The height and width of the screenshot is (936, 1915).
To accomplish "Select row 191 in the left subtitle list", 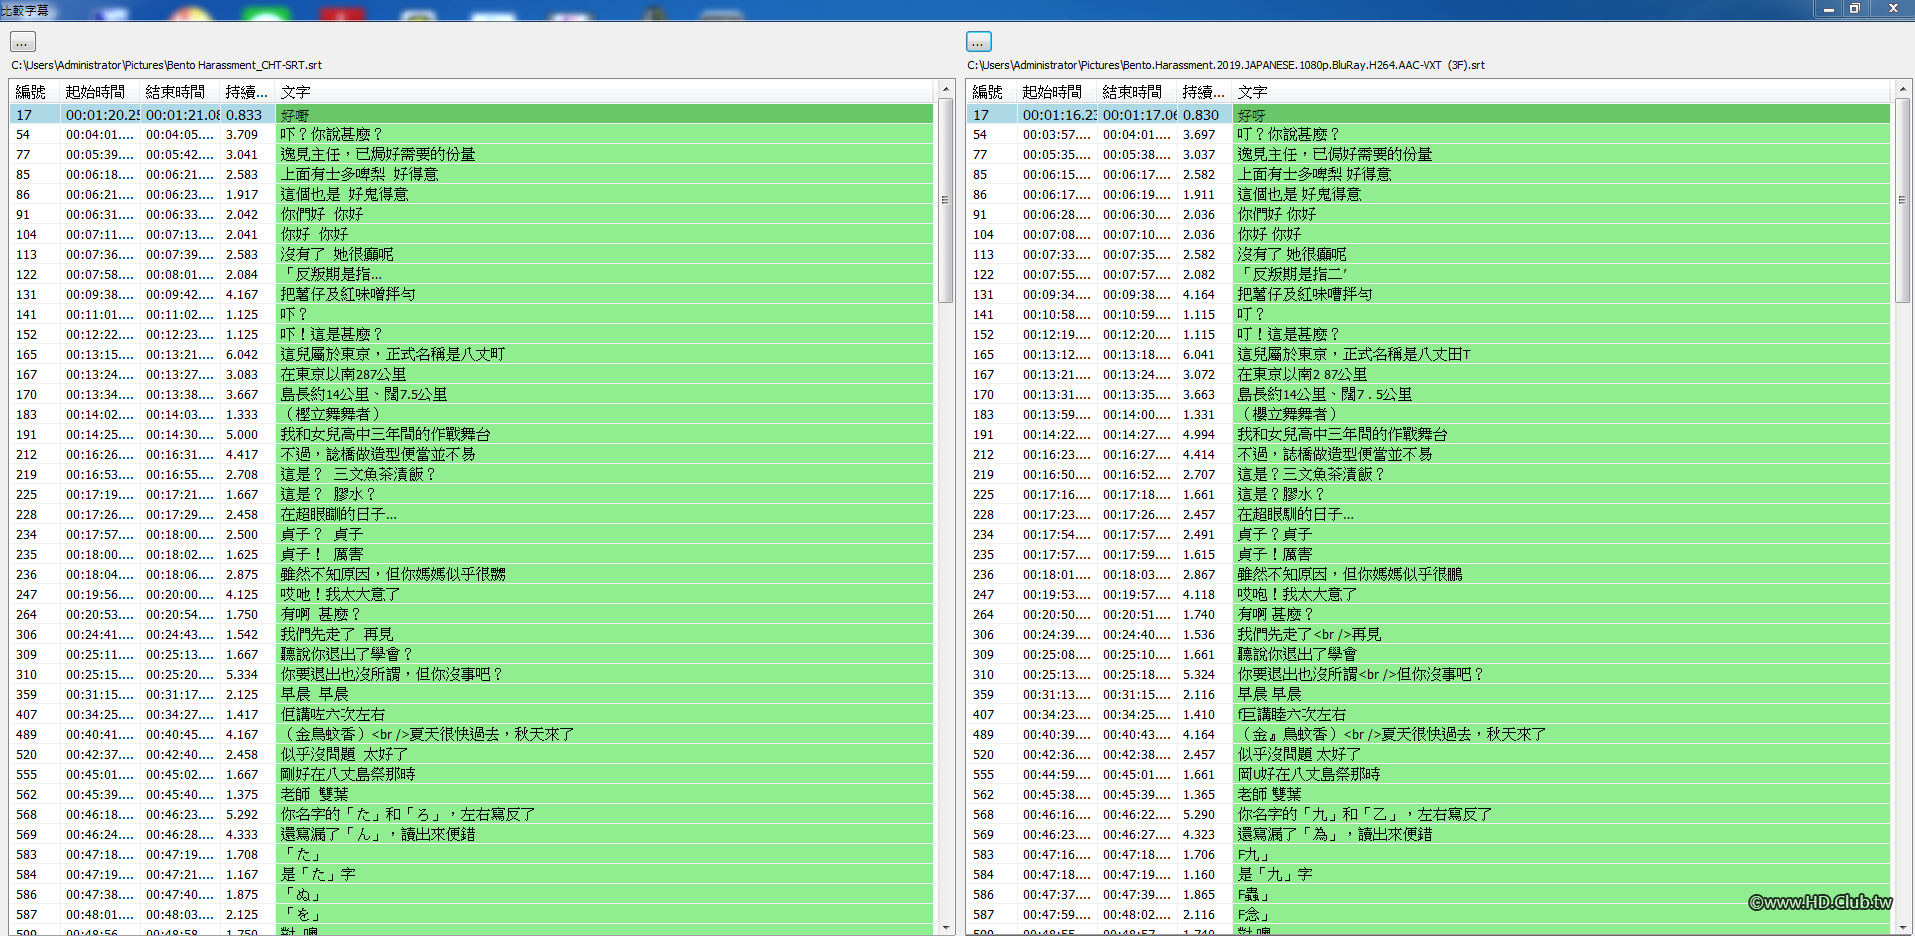I will (x=472, y=435).
